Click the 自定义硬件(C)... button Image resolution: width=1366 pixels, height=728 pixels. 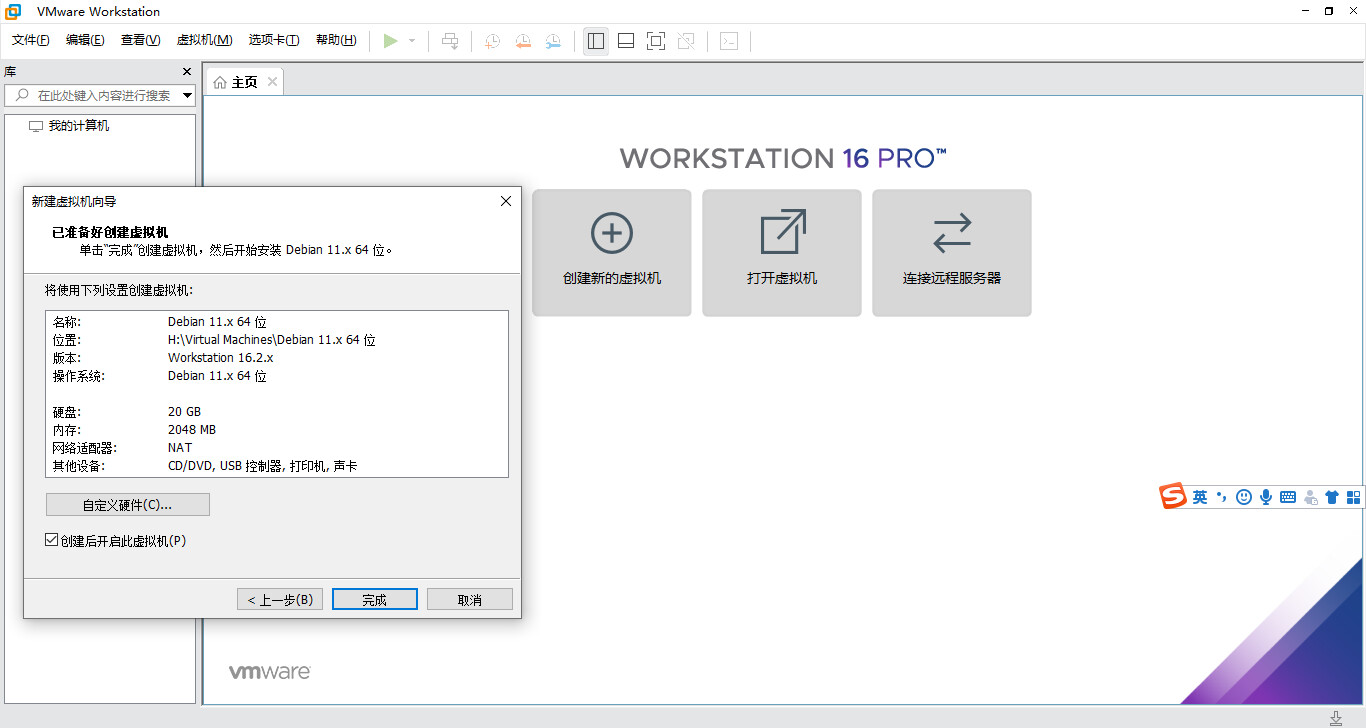[128, 505]
